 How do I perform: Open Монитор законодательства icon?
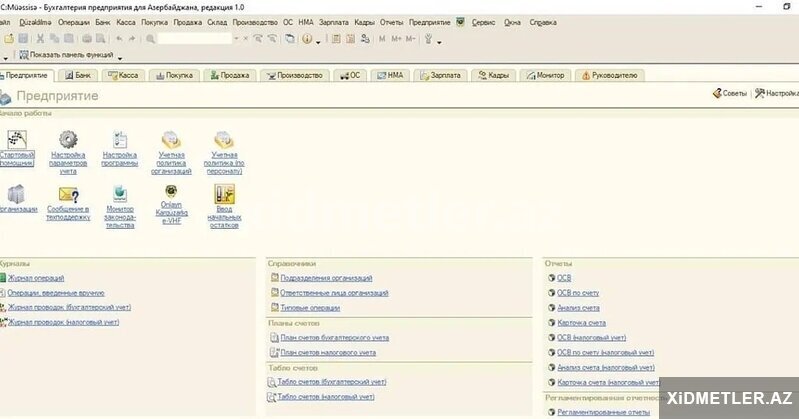(120, 194)
